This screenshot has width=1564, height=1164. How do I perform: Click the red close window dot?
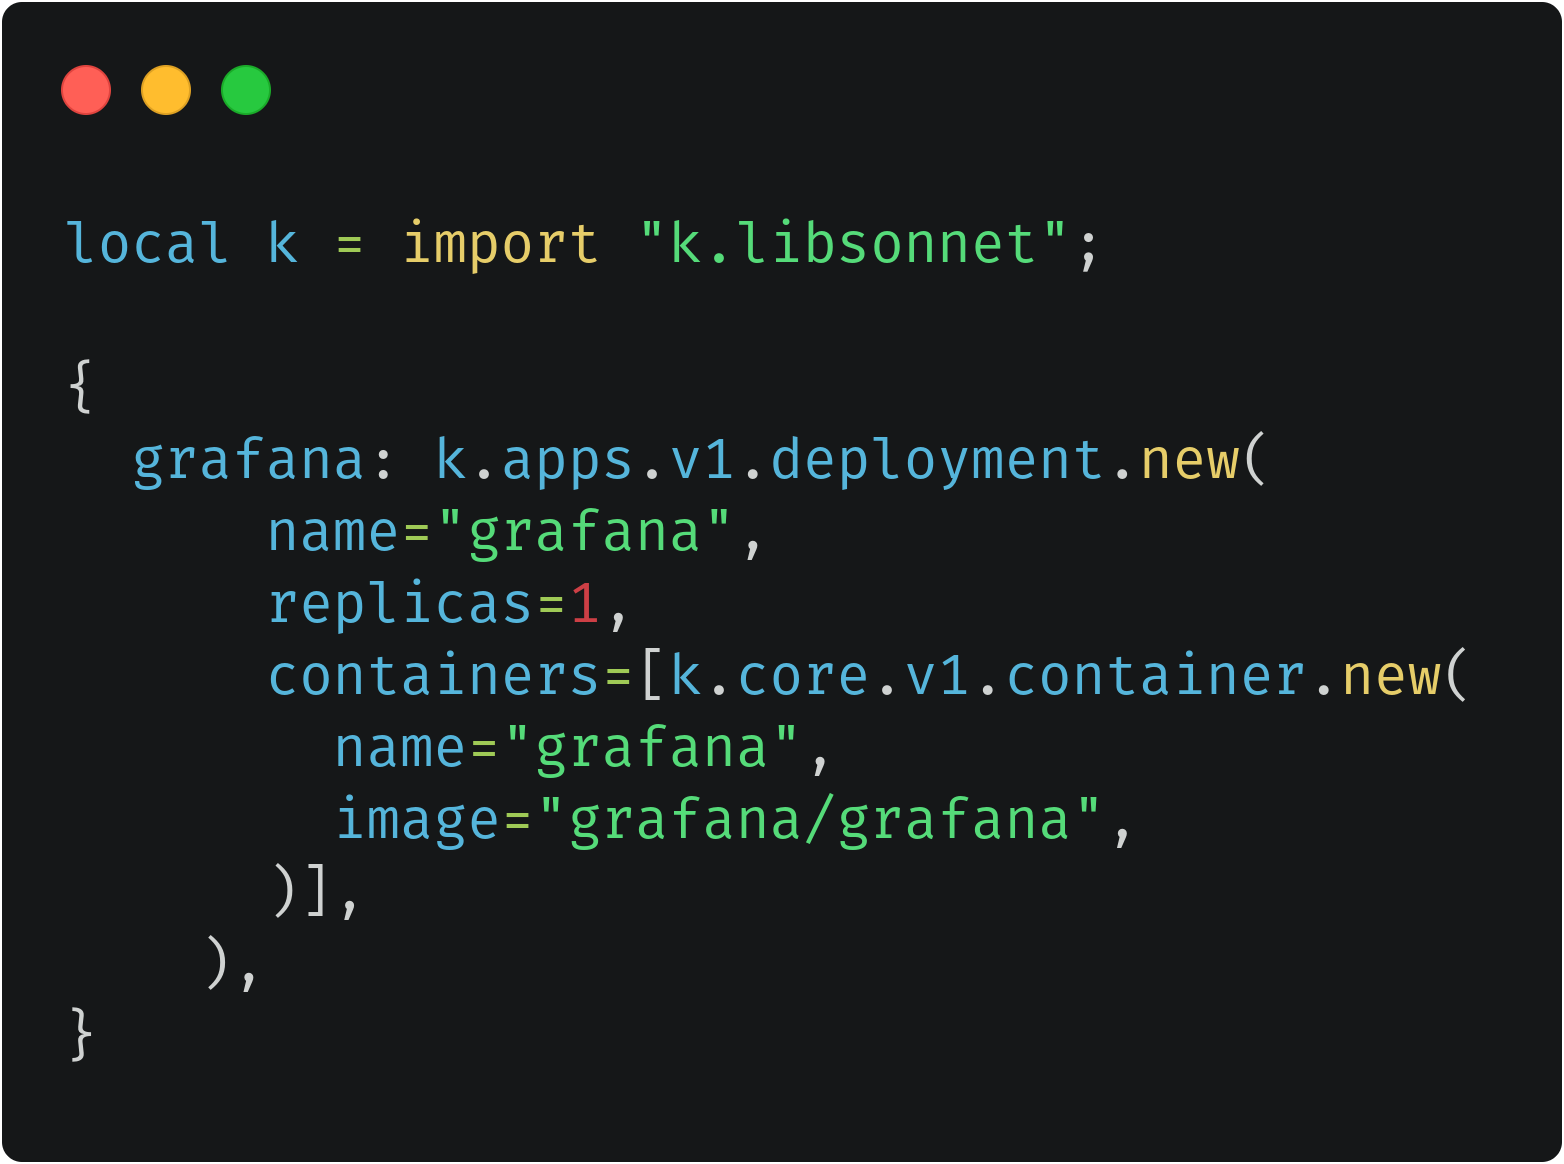coord(86,90)
